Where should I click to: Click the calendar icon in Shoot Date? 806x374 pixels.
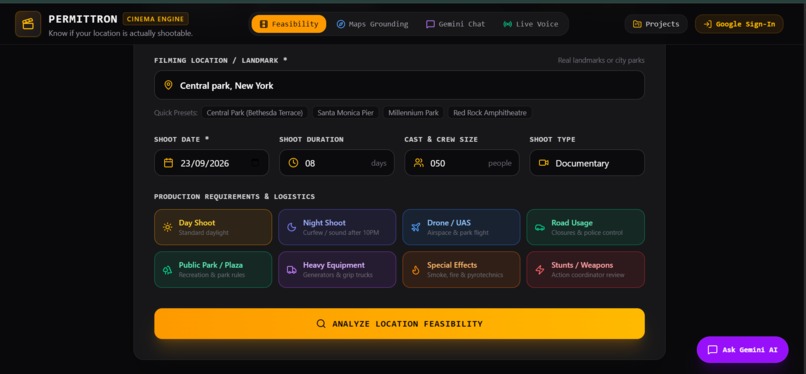[168, 163]
